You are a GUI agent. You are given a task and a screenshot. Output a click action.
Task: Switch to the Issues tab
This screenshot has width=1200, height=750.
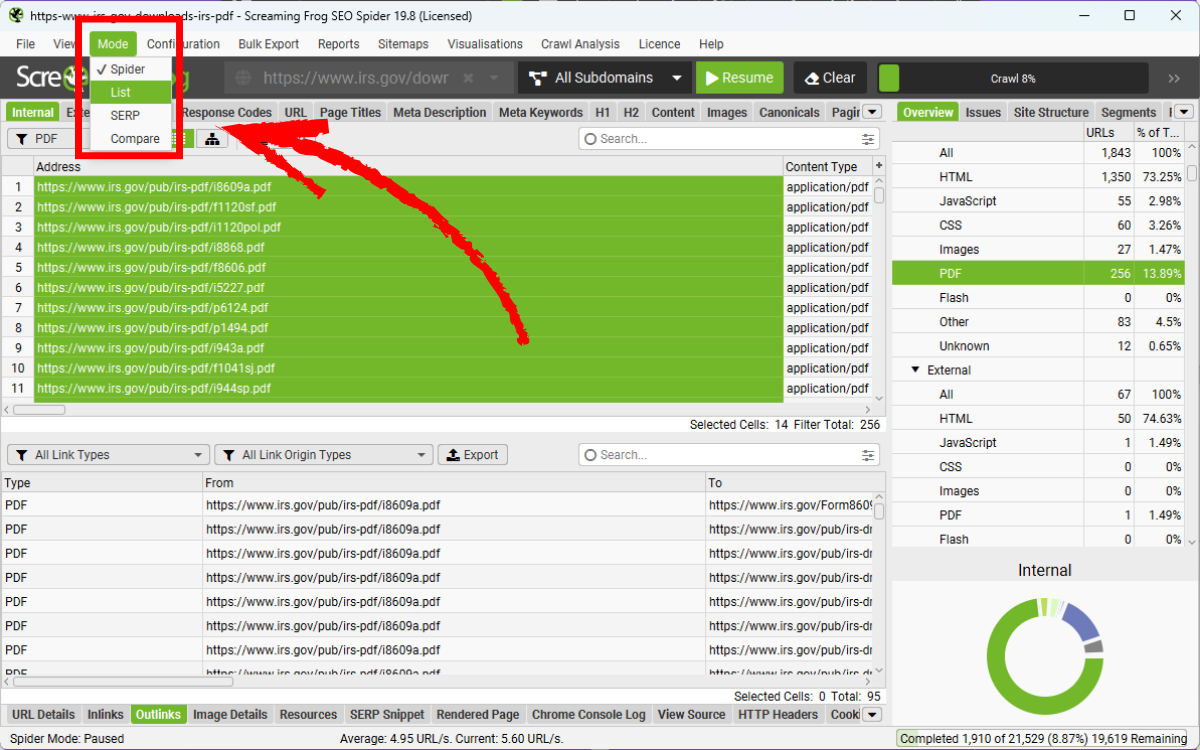point(983,112)
